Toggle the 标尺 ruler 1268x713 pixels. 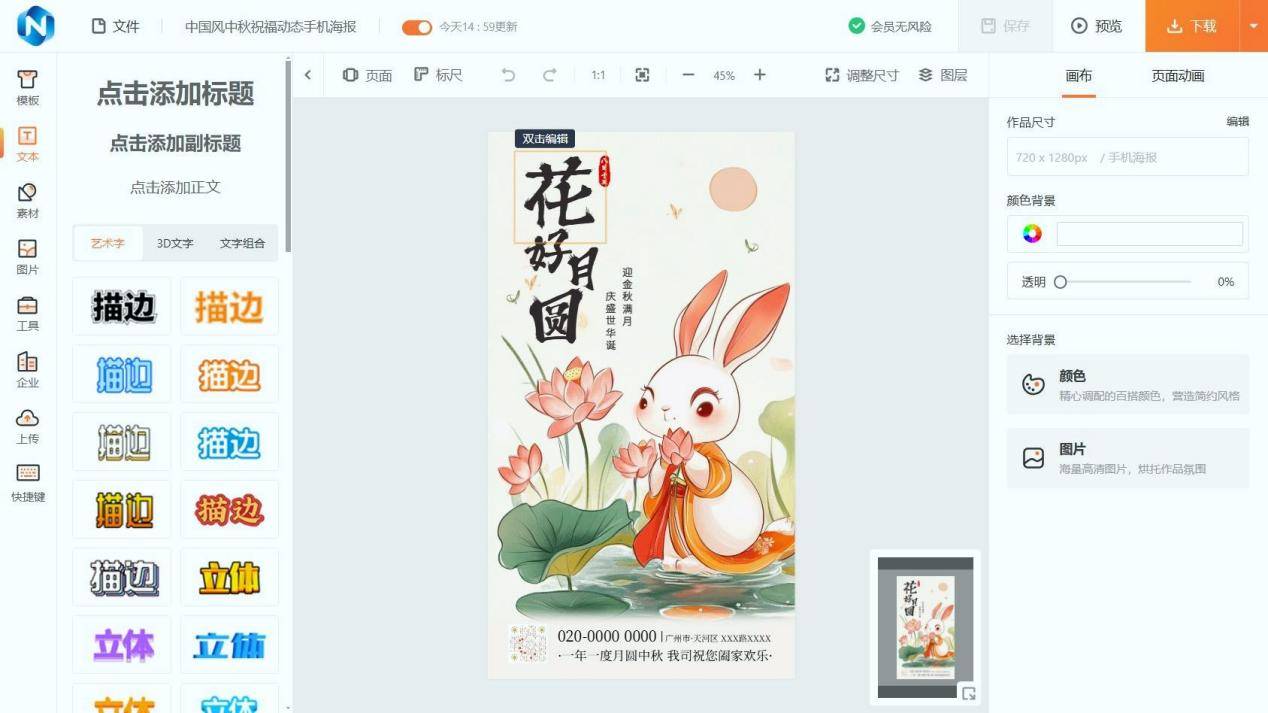(438, 75)
